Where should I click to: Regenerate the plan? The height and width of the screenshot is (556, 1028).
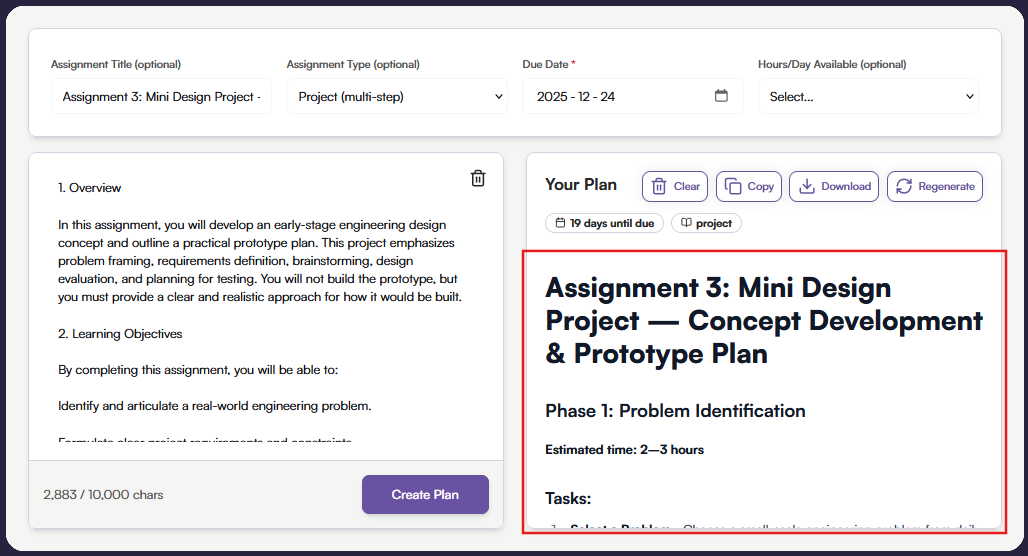tap(935, 186)
